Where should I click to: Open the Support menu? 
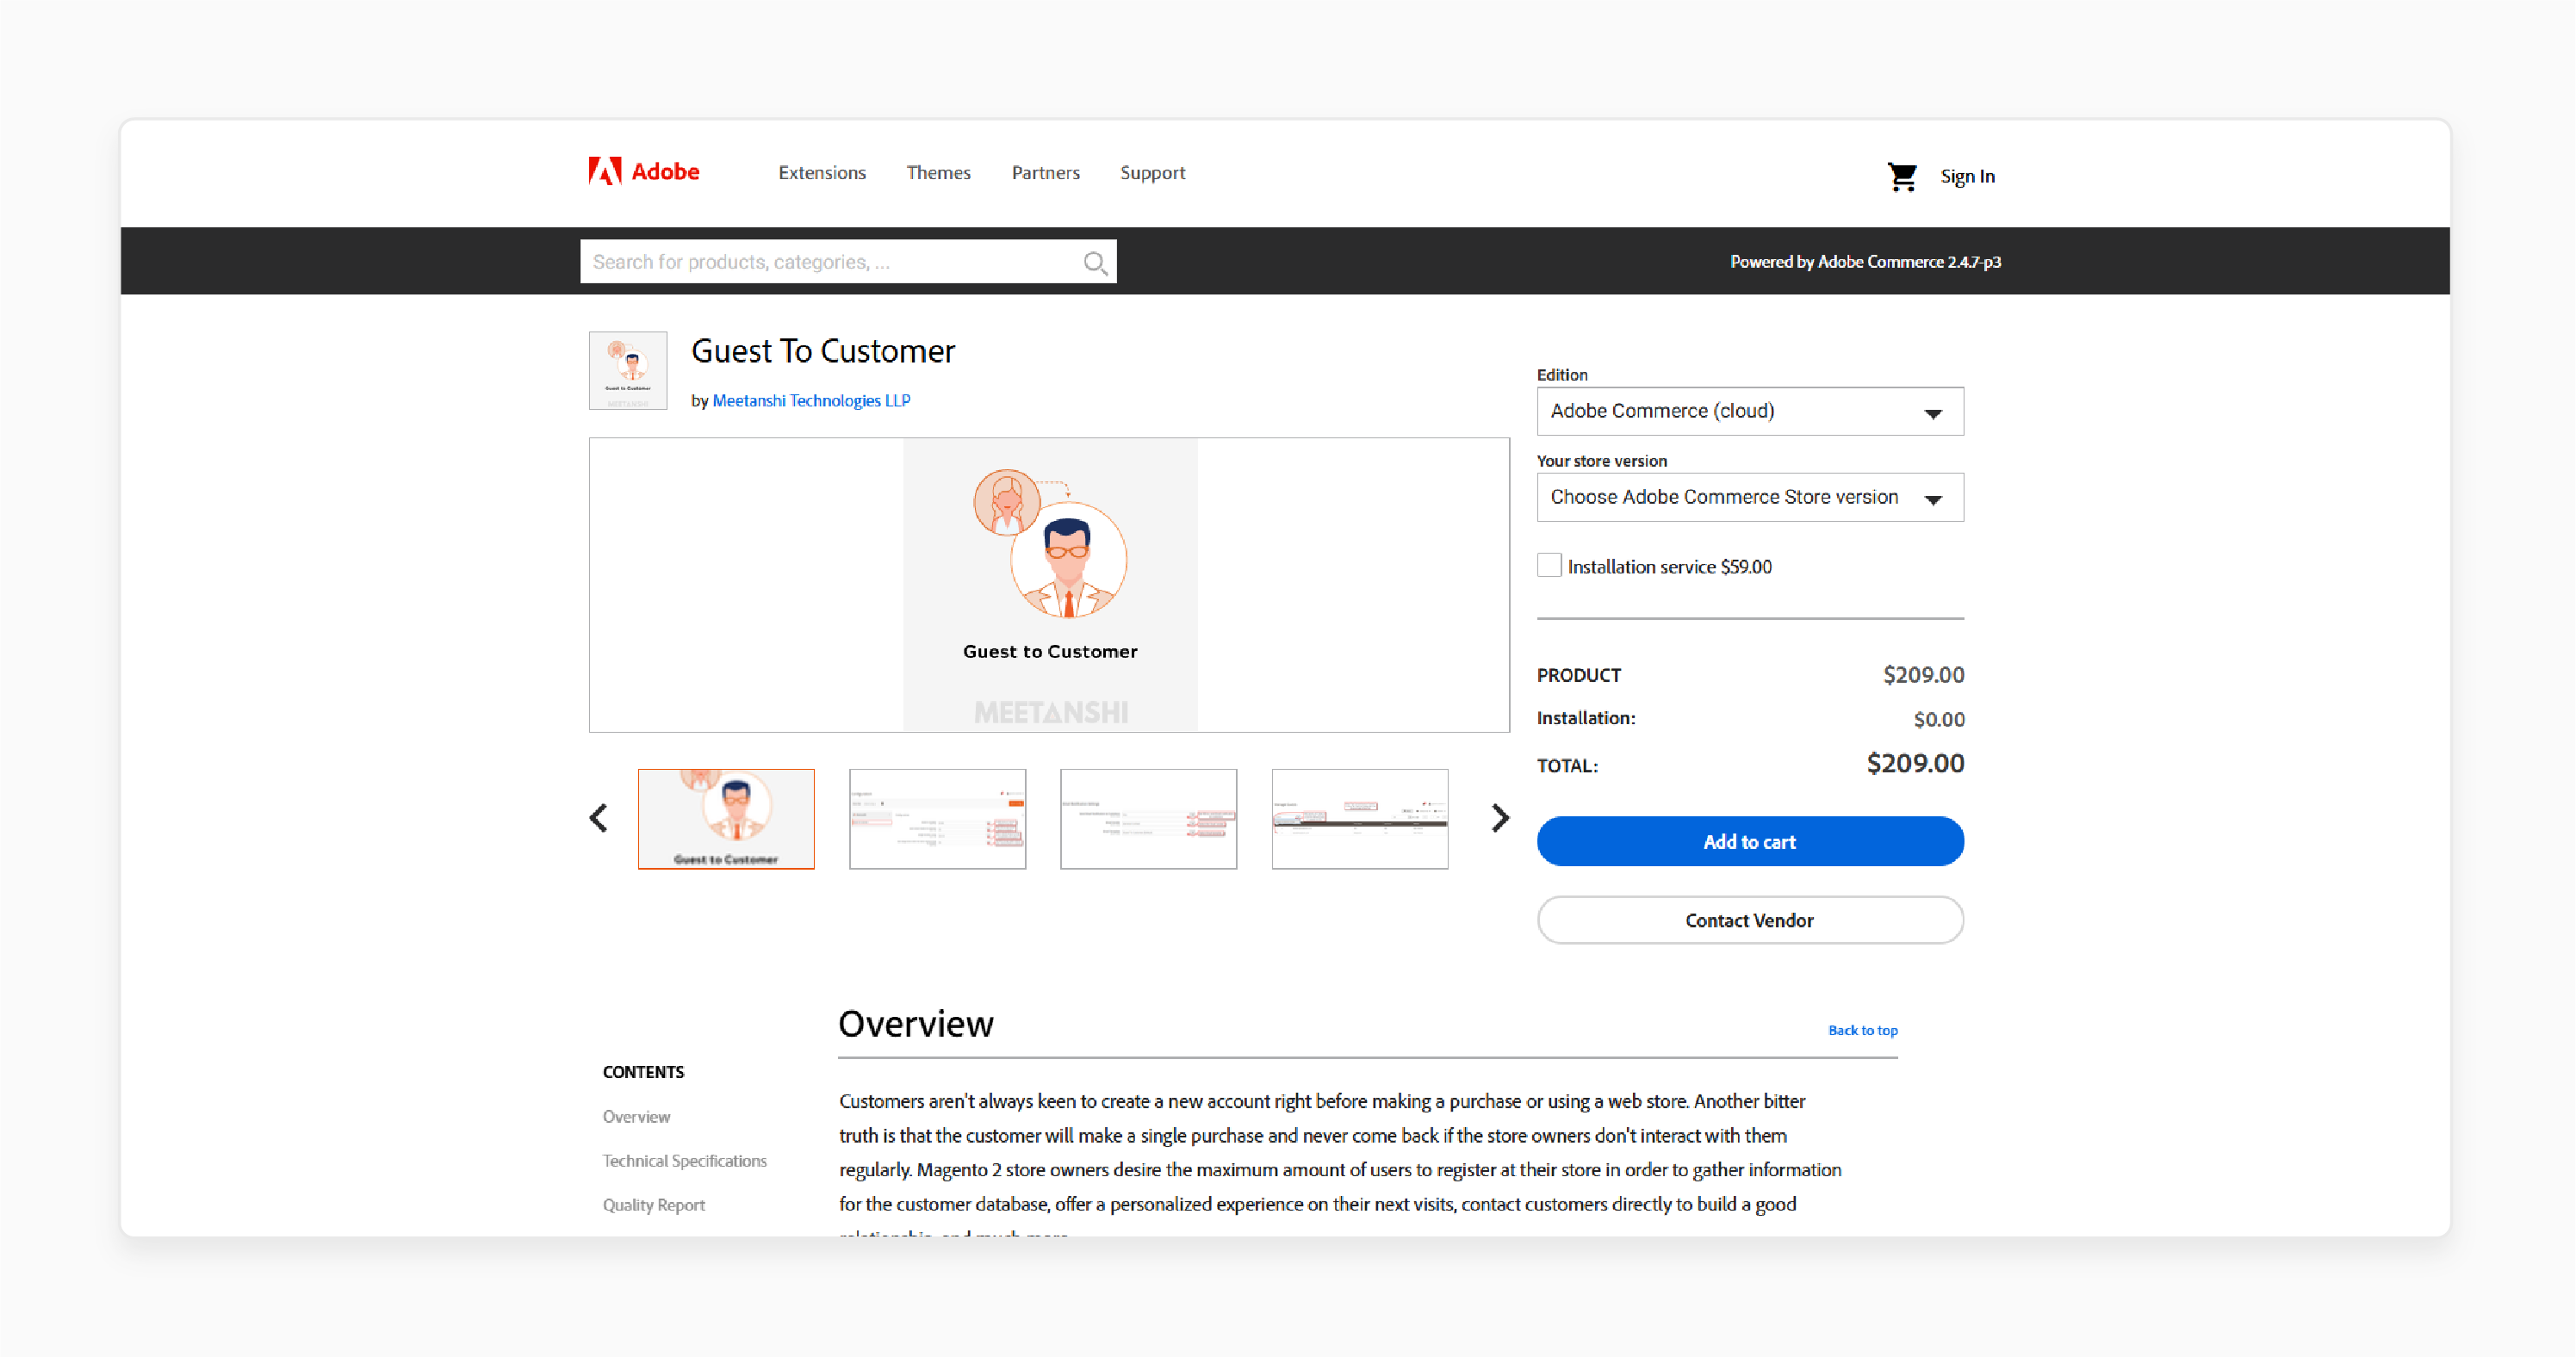point(1152,173)
